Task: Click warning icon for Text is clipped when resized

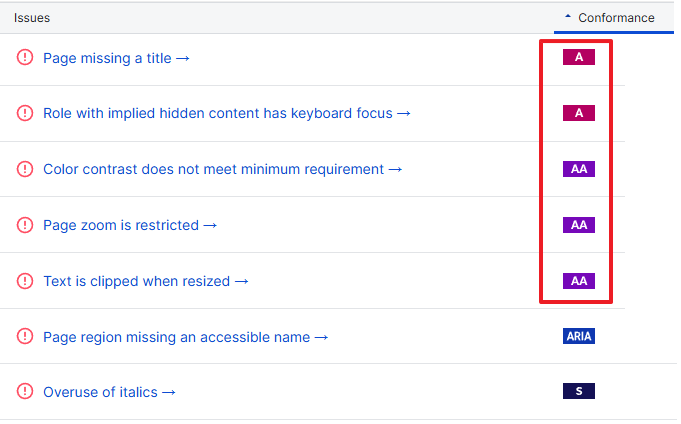Action: (x=25, y=281)
